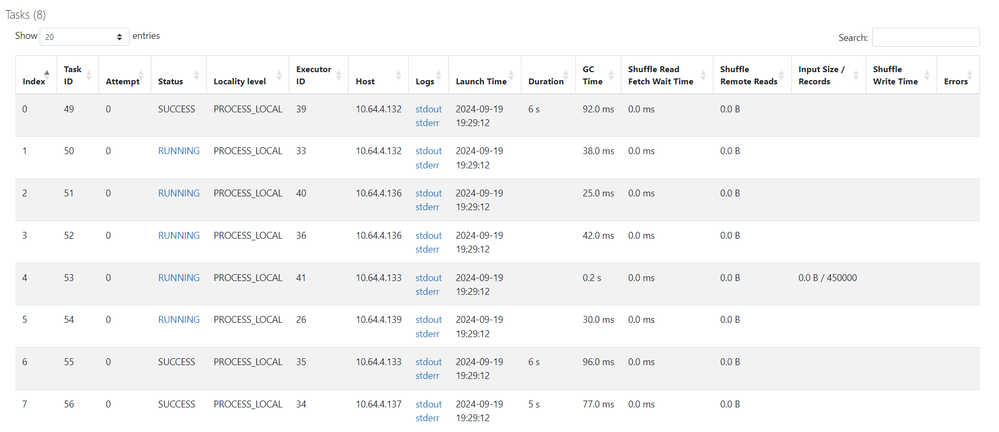Open stdout log for executor 36
Viewport: 999px width, 432px height.
click(x=428, y=235)
